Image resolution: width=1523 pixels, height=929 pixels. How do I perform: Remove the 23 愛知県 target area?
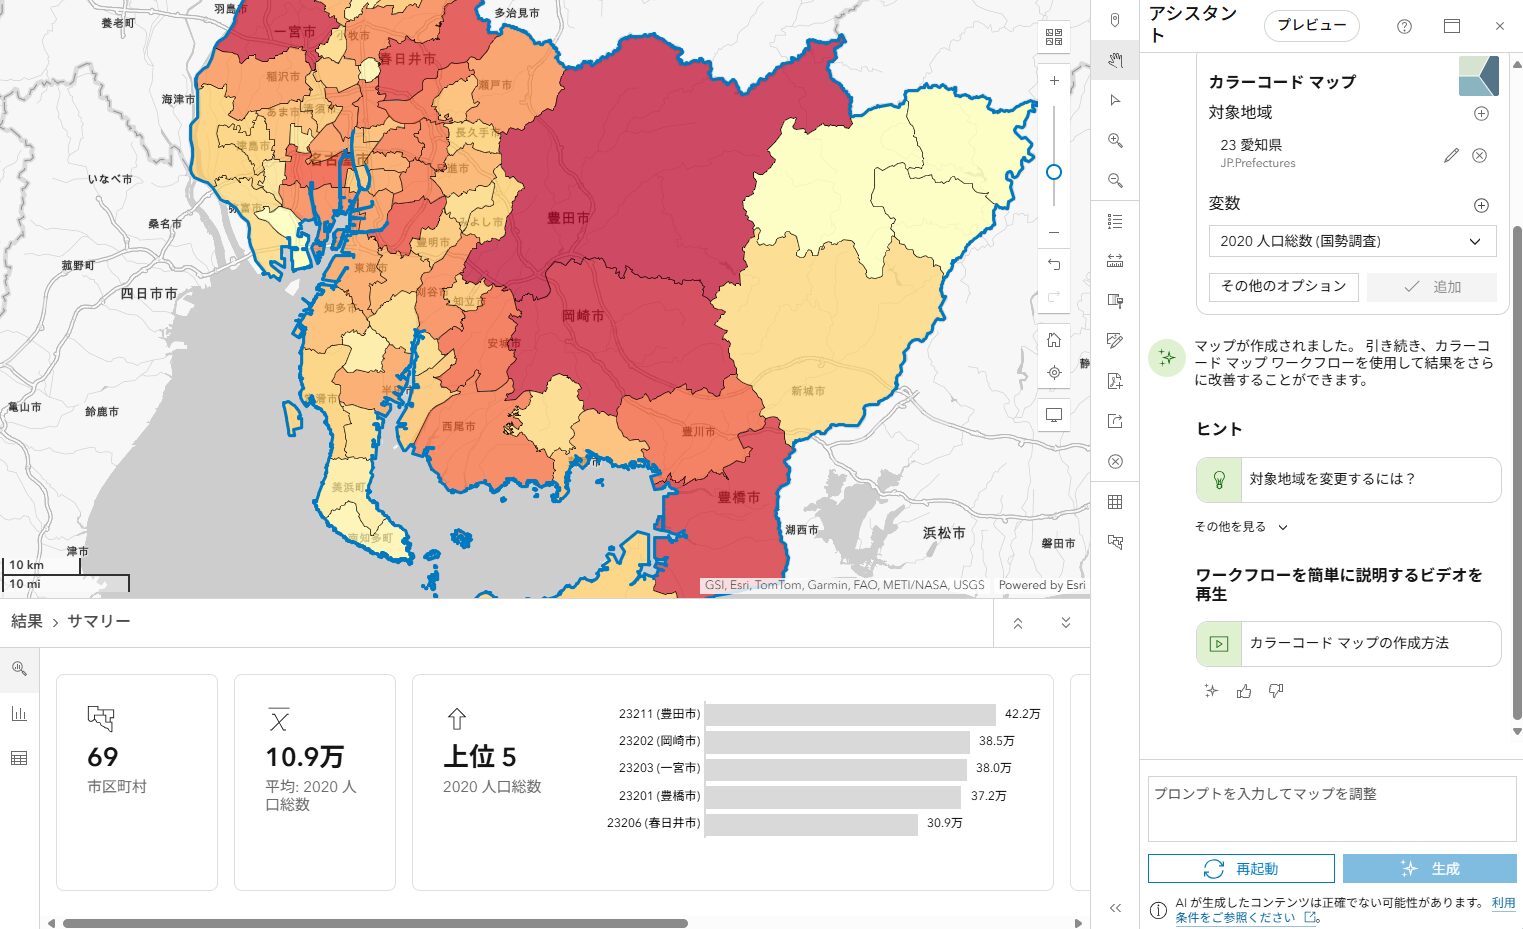click(1480, 155)
